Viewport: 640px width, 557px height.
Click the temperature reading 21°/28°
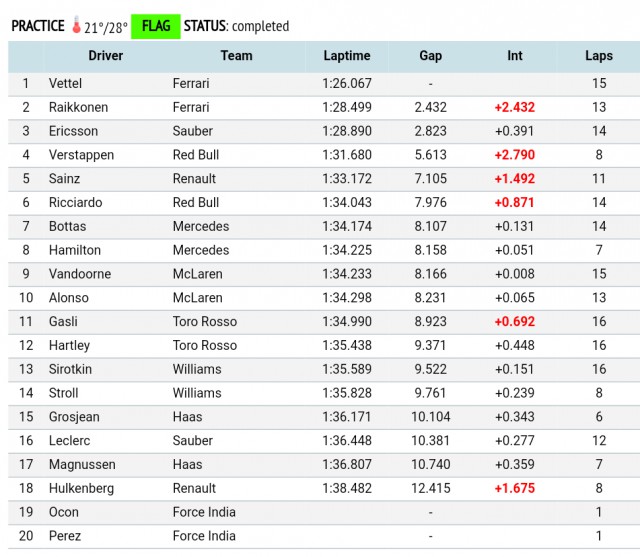[x=106, y=28]
